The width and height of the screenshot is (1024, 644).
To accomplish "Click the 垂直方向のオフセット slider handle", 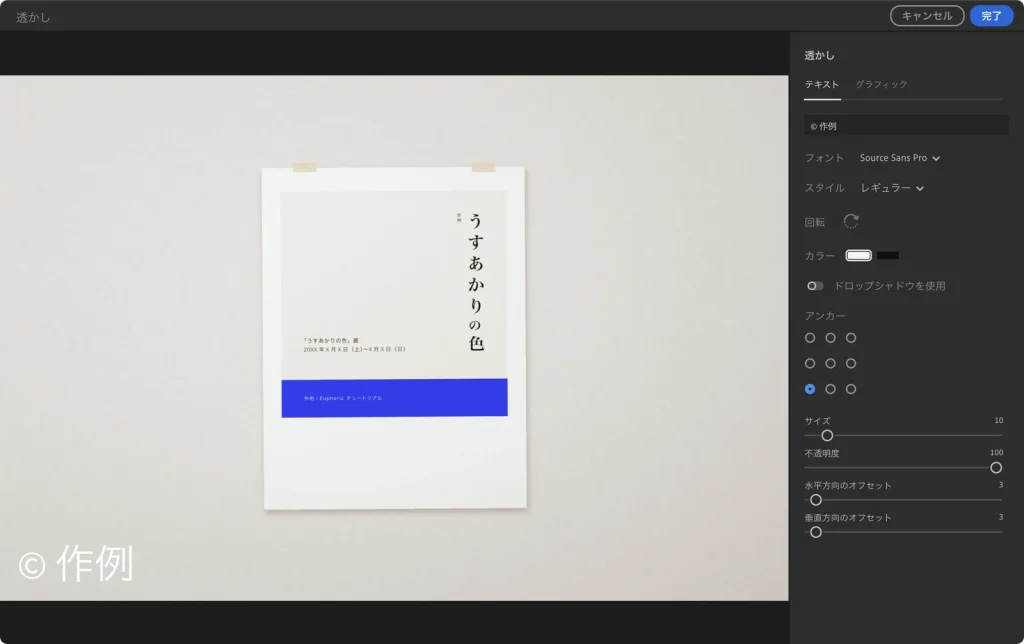I will pyautogui.click(x=816, y=532).
